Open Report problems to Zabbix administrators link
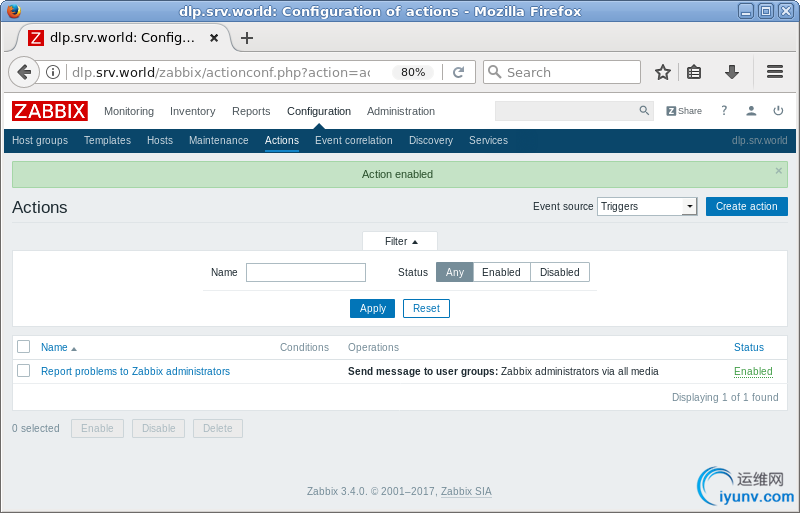 pos(135,371)
